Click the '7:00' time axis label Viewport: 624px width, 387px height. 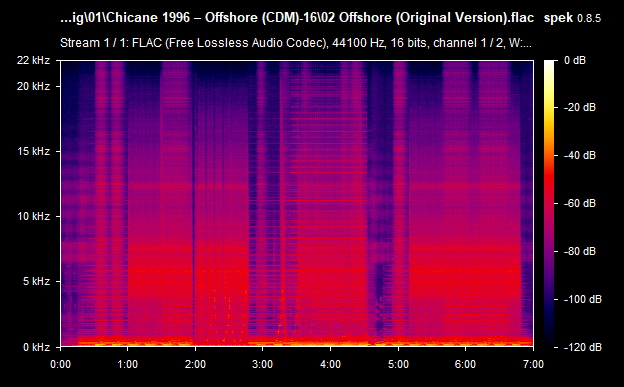(533, 364)
